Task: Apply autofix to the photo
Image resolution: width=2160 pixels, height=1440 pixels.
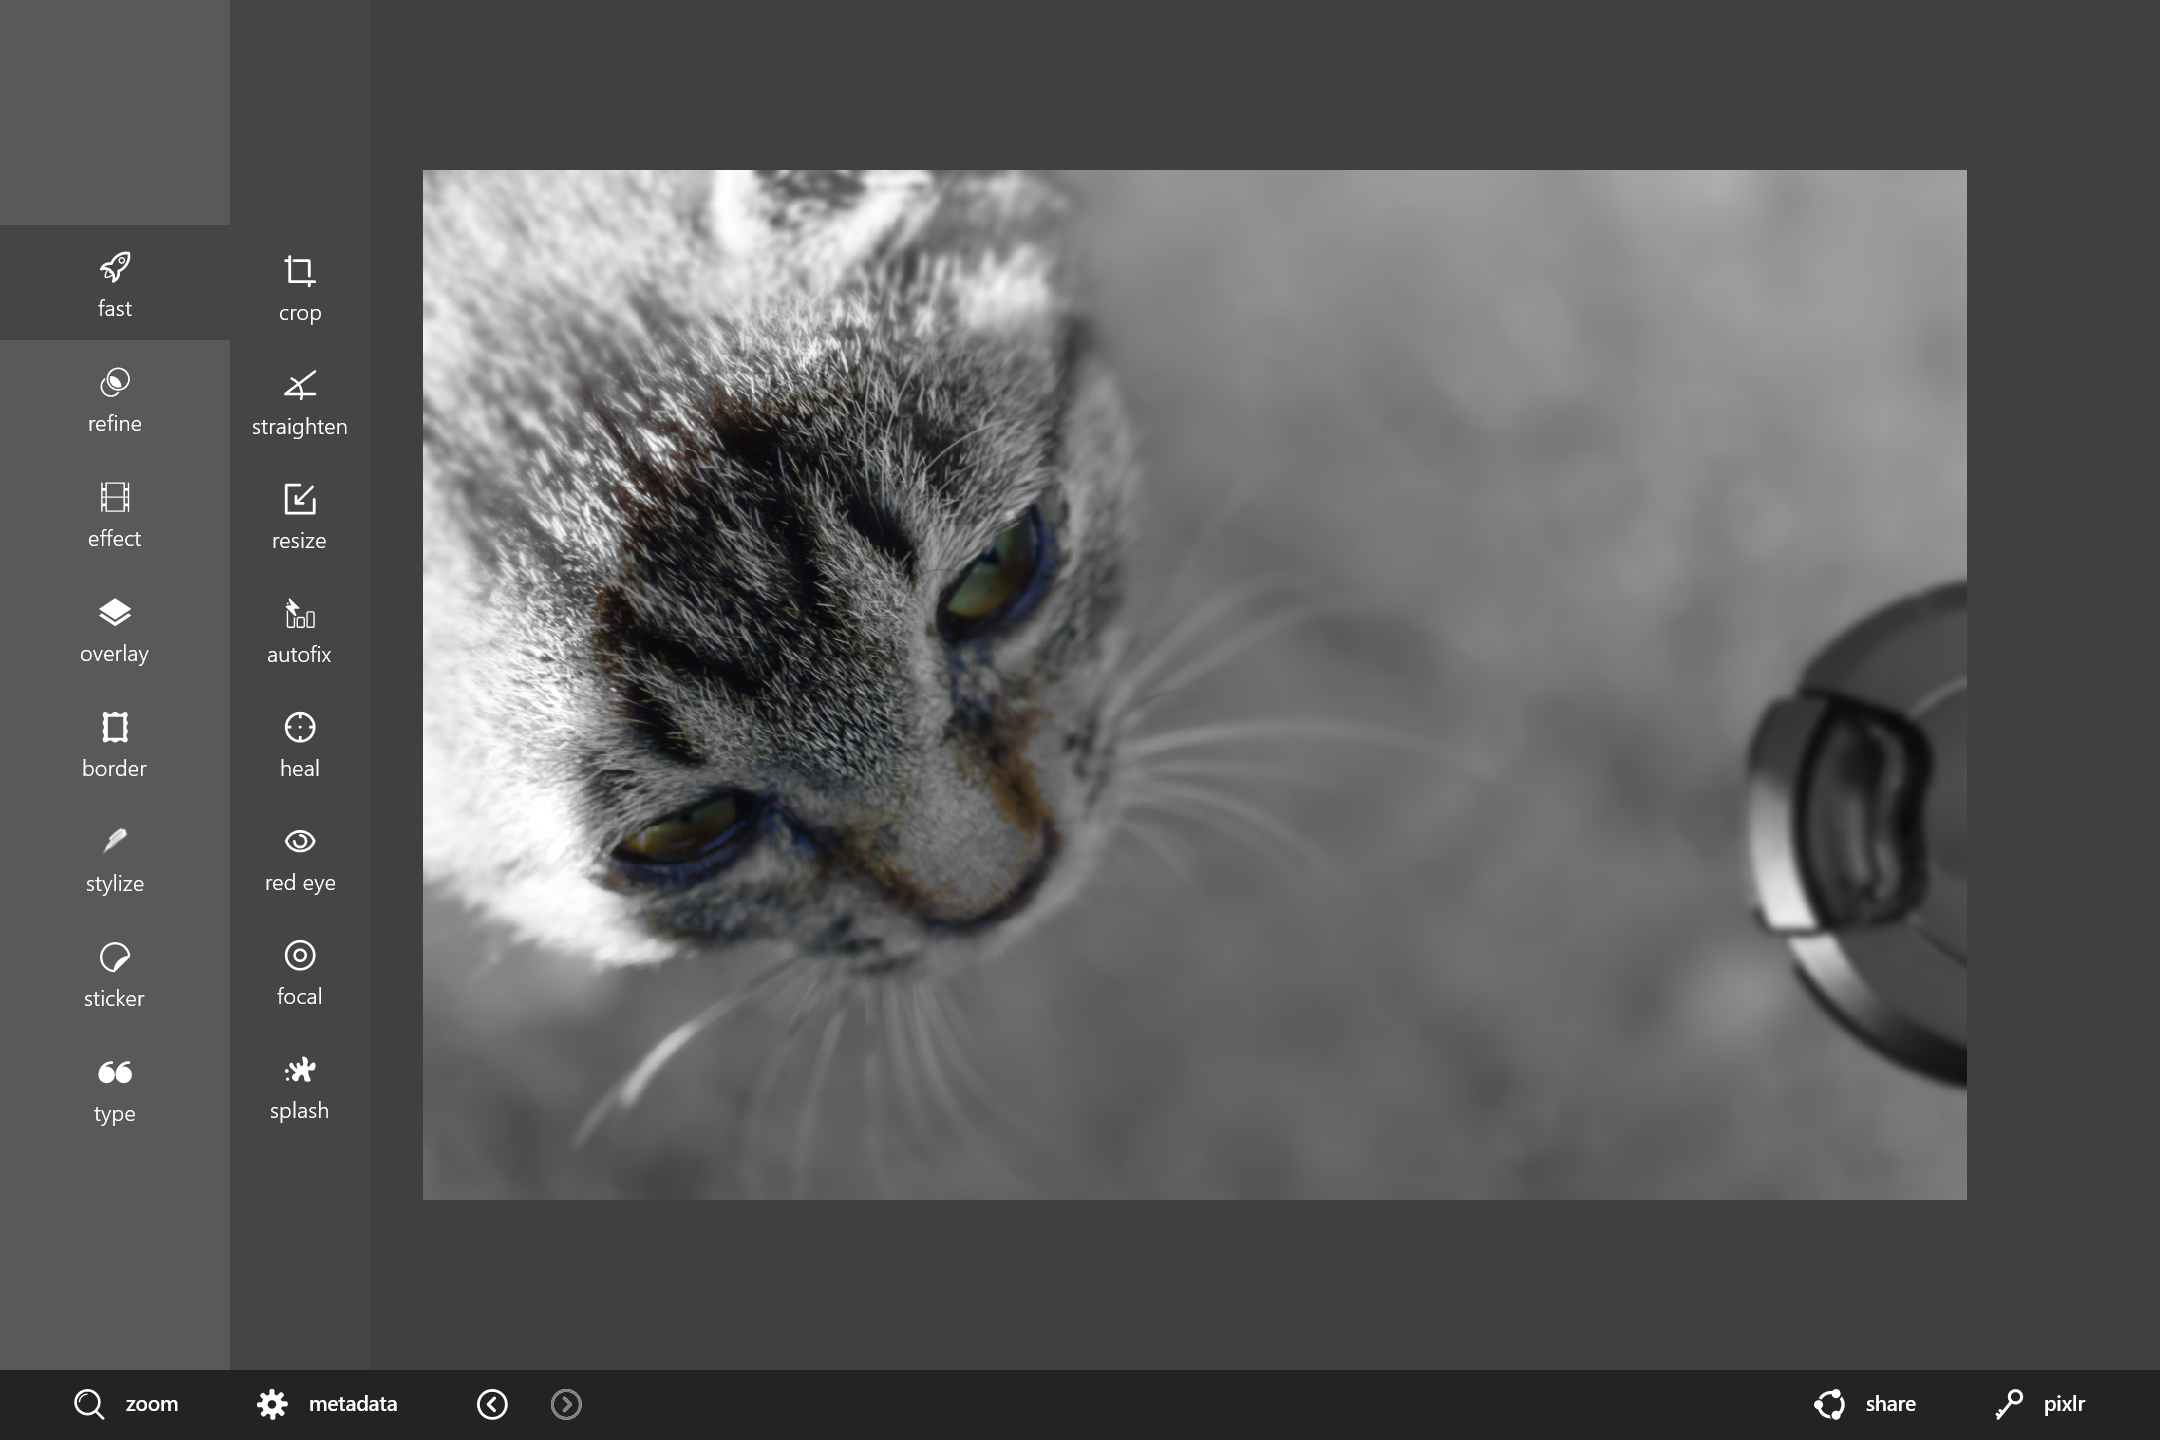Action: (299, 630)
